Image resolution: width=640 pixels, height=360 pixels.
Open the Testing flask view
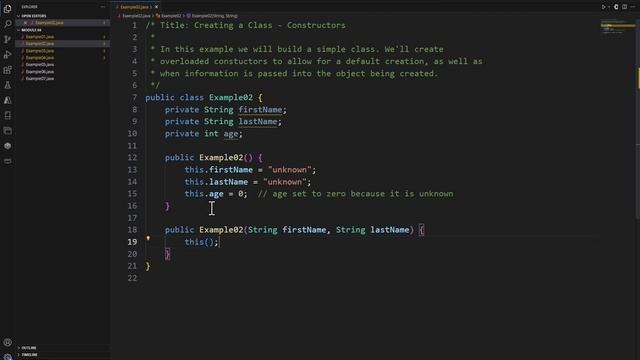point(7,85)
